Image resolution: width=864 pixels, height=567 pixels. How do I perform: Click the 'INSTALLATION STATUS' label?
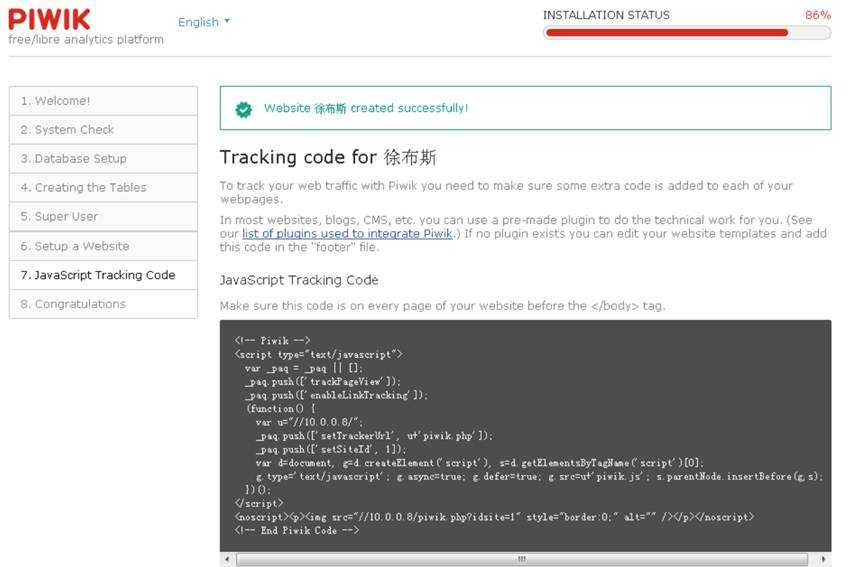point(606,15)
